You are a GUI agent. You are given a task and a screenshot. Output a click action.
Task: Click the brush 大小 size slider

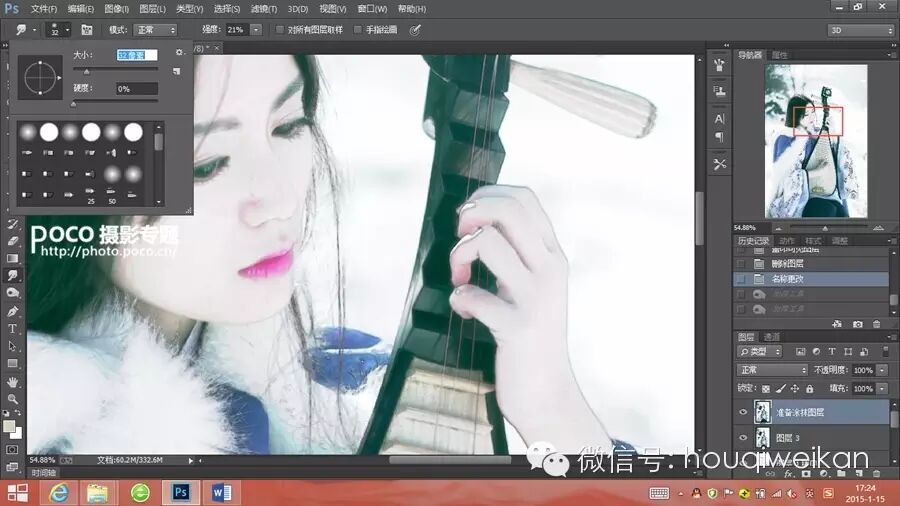[x=115, y=70]
